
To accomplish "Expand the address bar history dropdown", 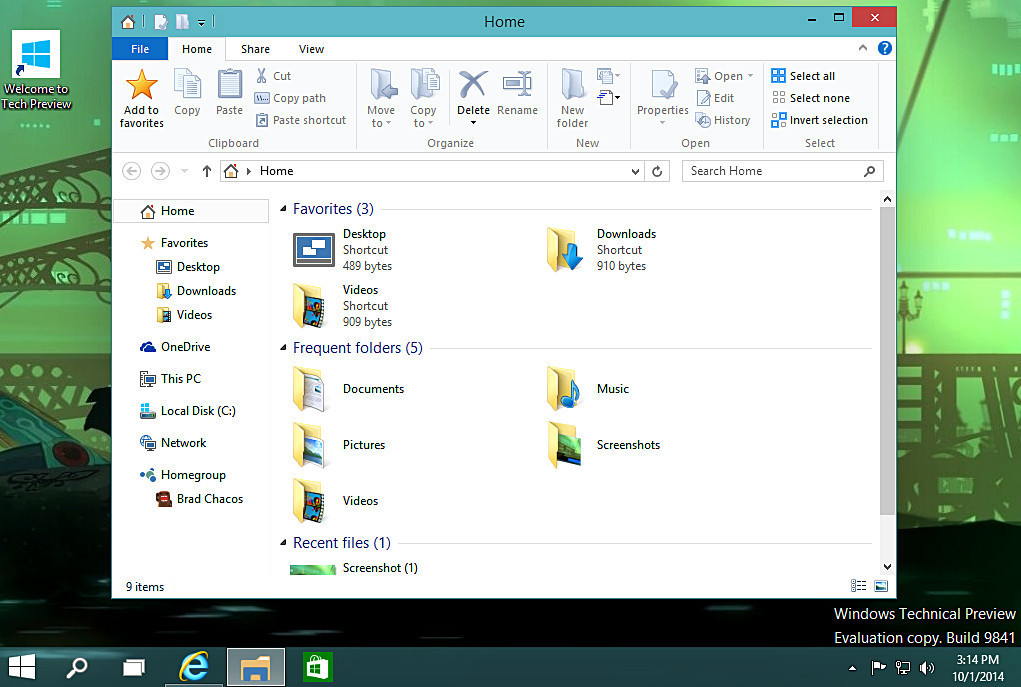I will [x=636, y=171].
